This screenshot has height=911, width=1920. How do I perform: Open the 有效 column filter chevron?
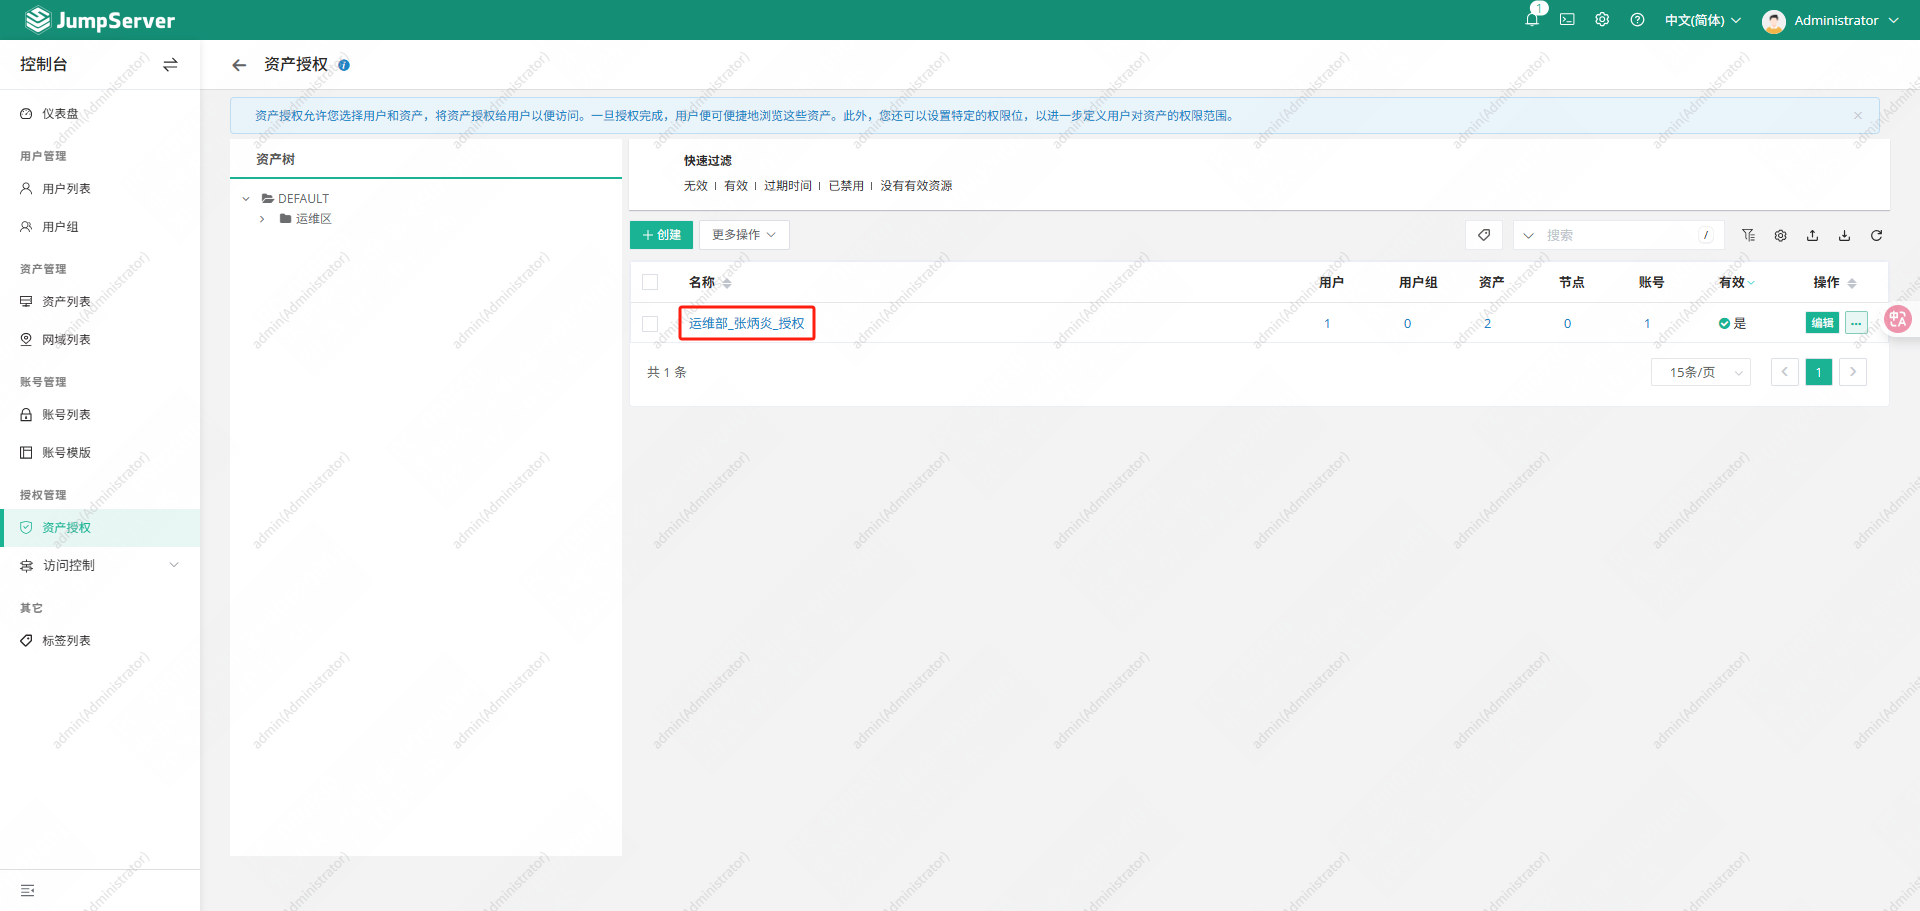point(1751,283)
